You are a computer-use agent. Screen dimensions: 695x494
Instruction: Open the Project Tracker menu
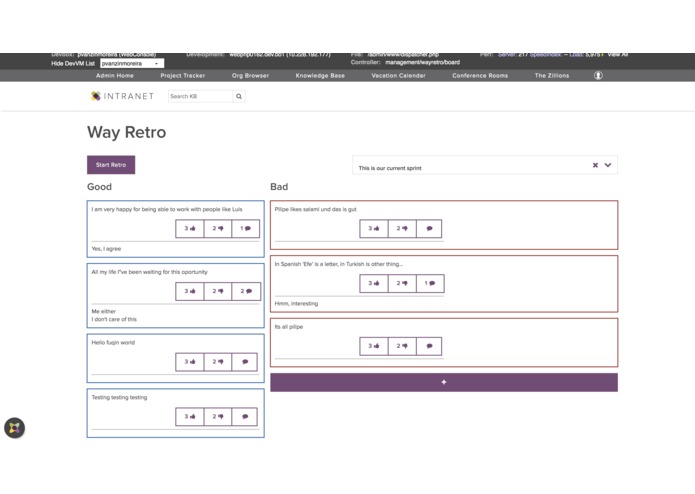[183, 76]
